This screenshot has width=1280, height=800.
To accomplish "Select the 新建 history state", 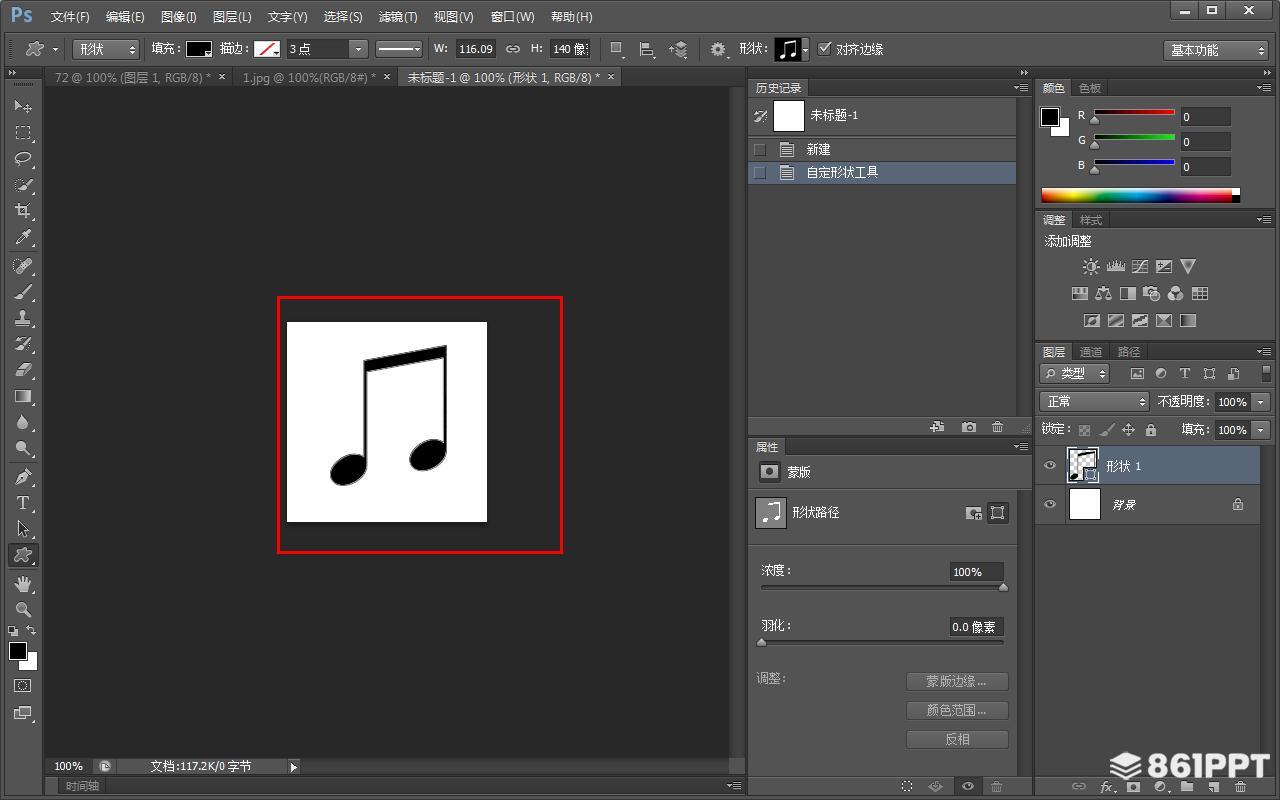I will (882, 149).
